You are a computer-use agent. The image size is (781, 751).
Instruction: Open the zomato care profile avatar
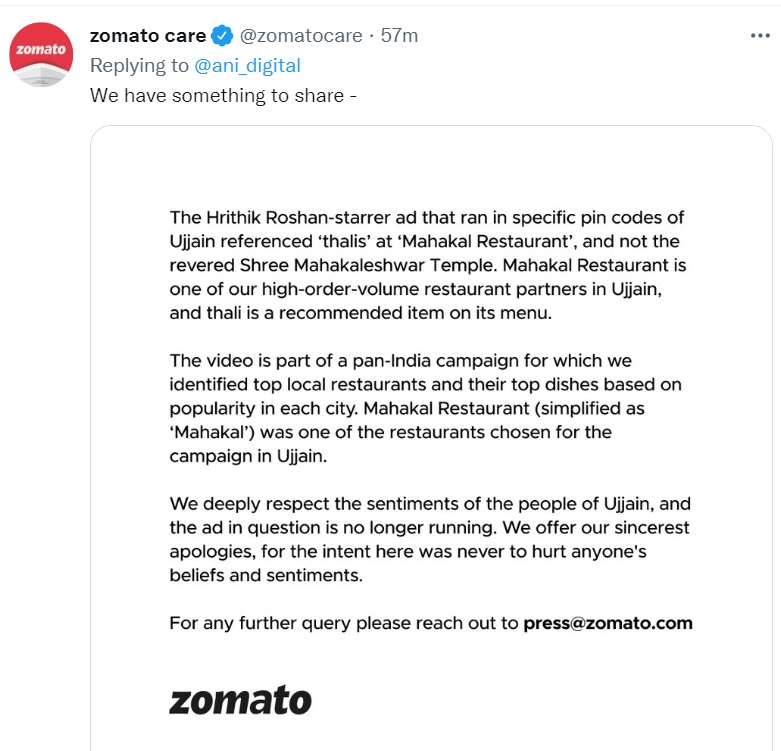click(x=41, y=54)
